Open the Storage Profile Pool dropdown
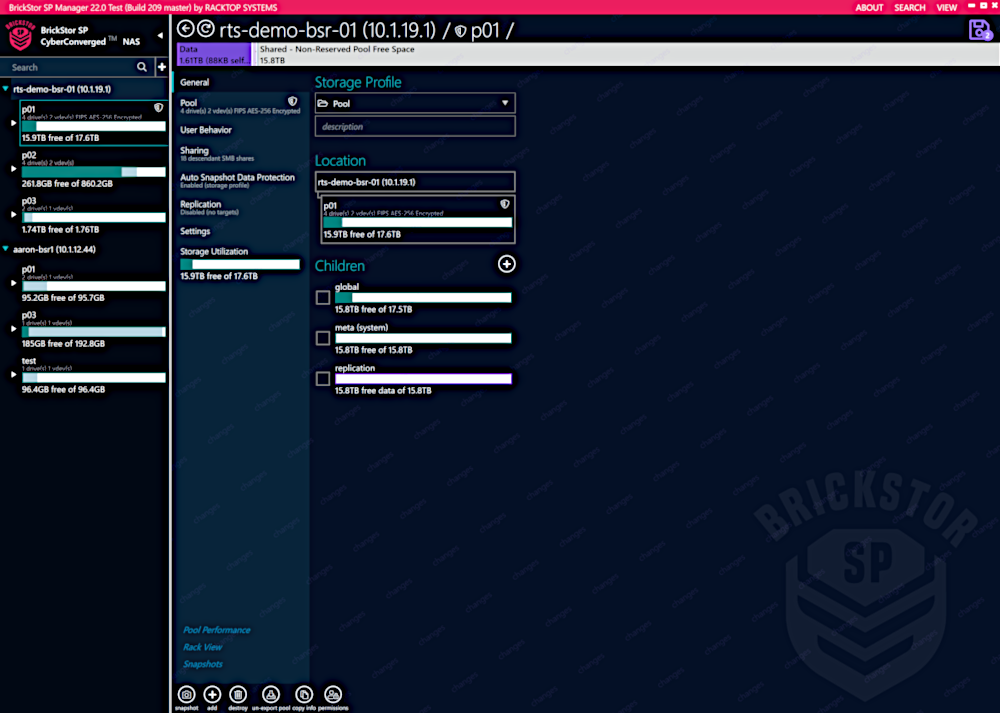This screenshot has height=713, width=1000. 415,103
